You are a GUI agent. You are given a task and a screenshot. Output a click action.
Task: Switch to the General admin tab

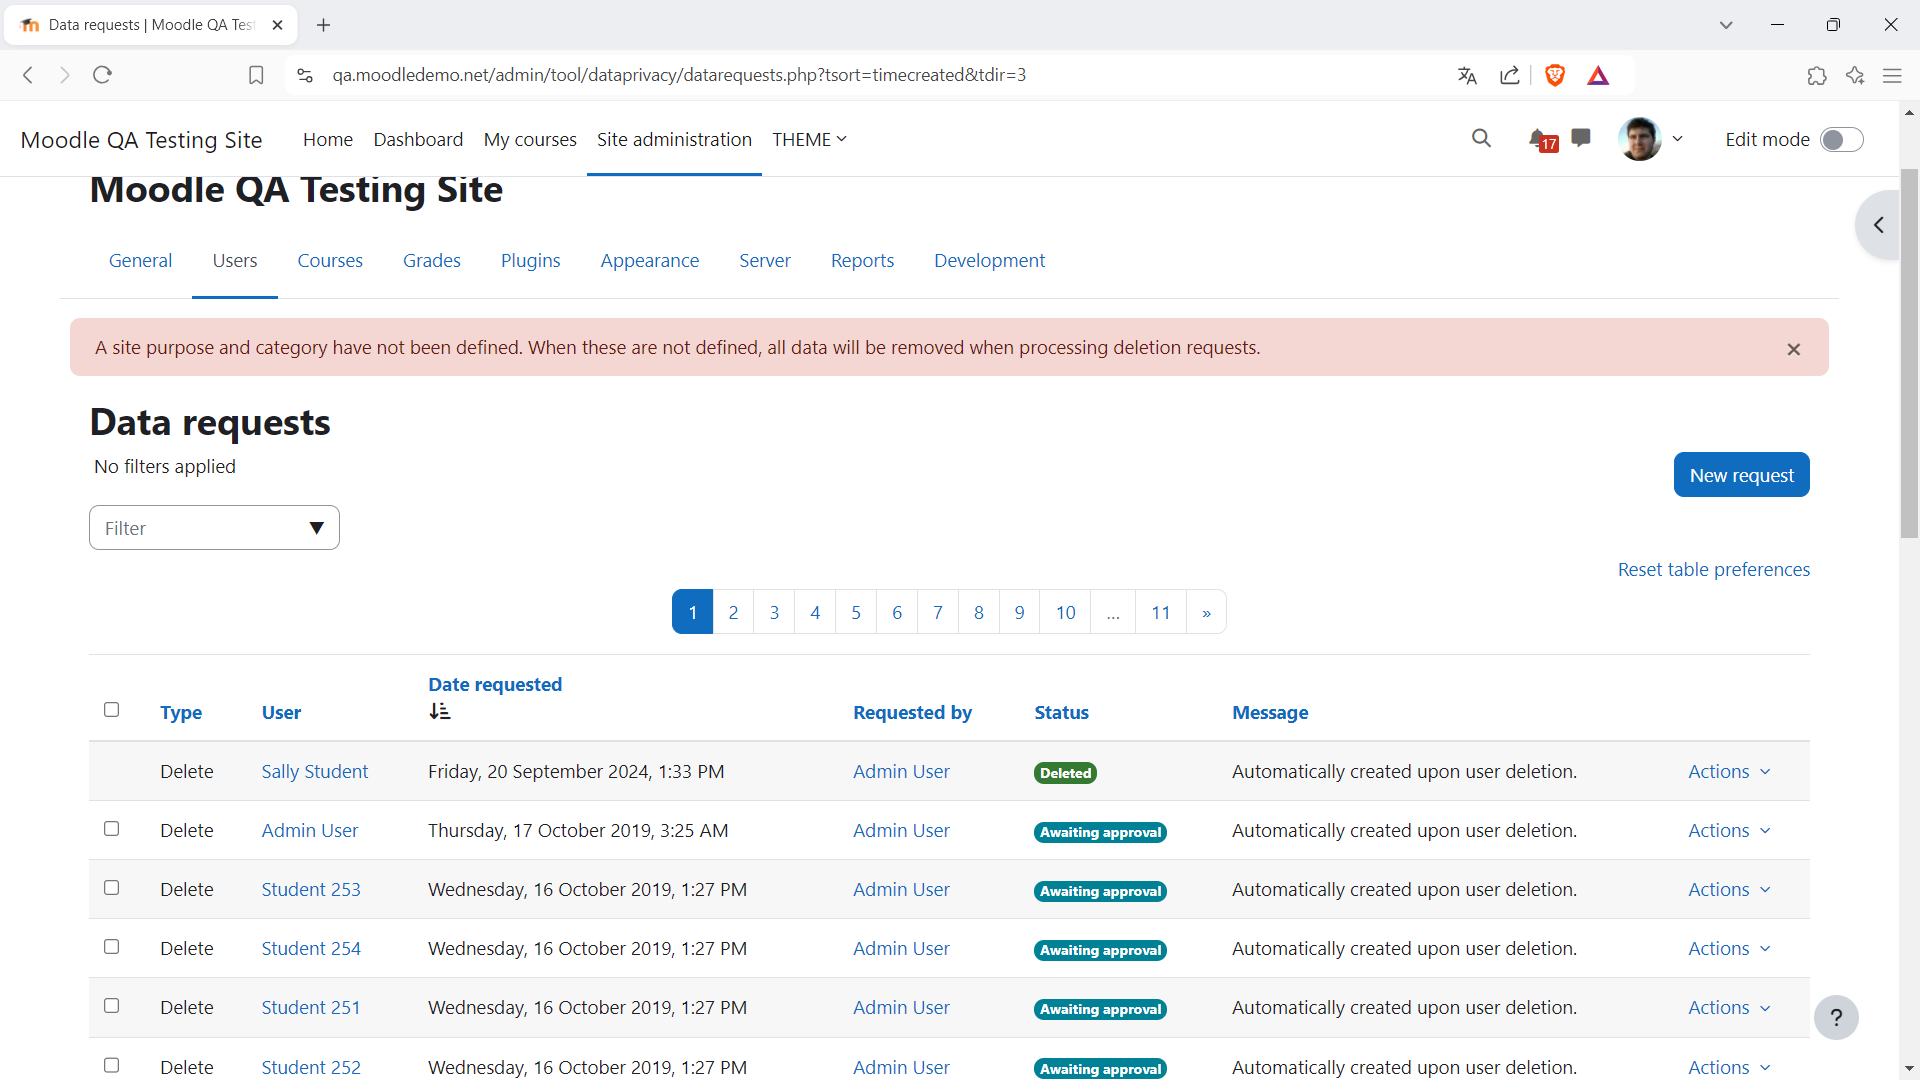click(x=140, y=261)
